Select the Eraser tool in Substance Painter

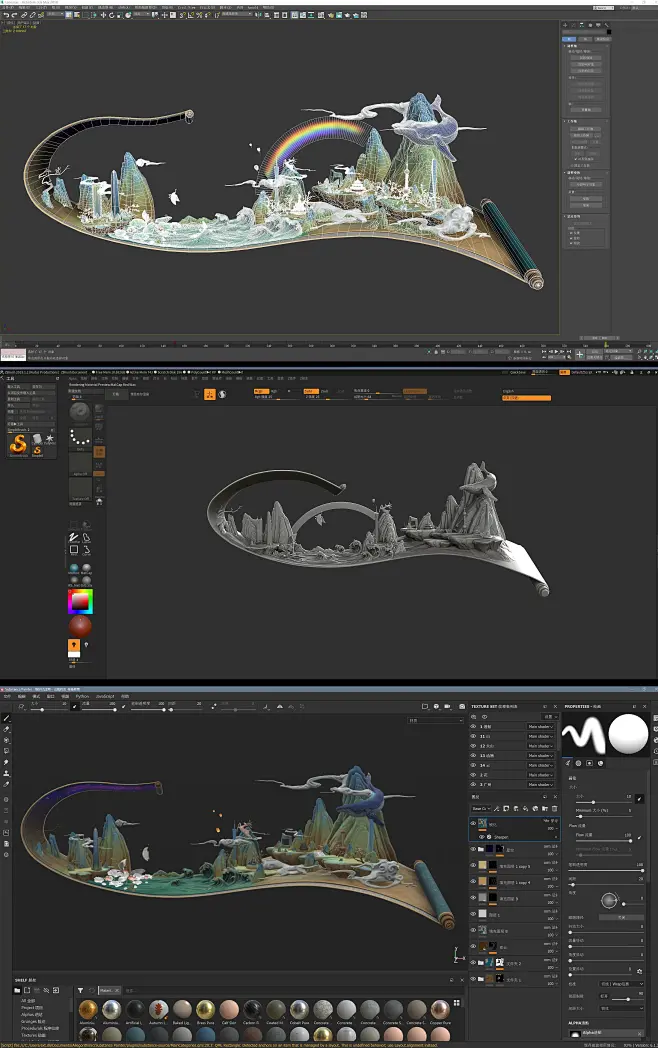(7, 729)
